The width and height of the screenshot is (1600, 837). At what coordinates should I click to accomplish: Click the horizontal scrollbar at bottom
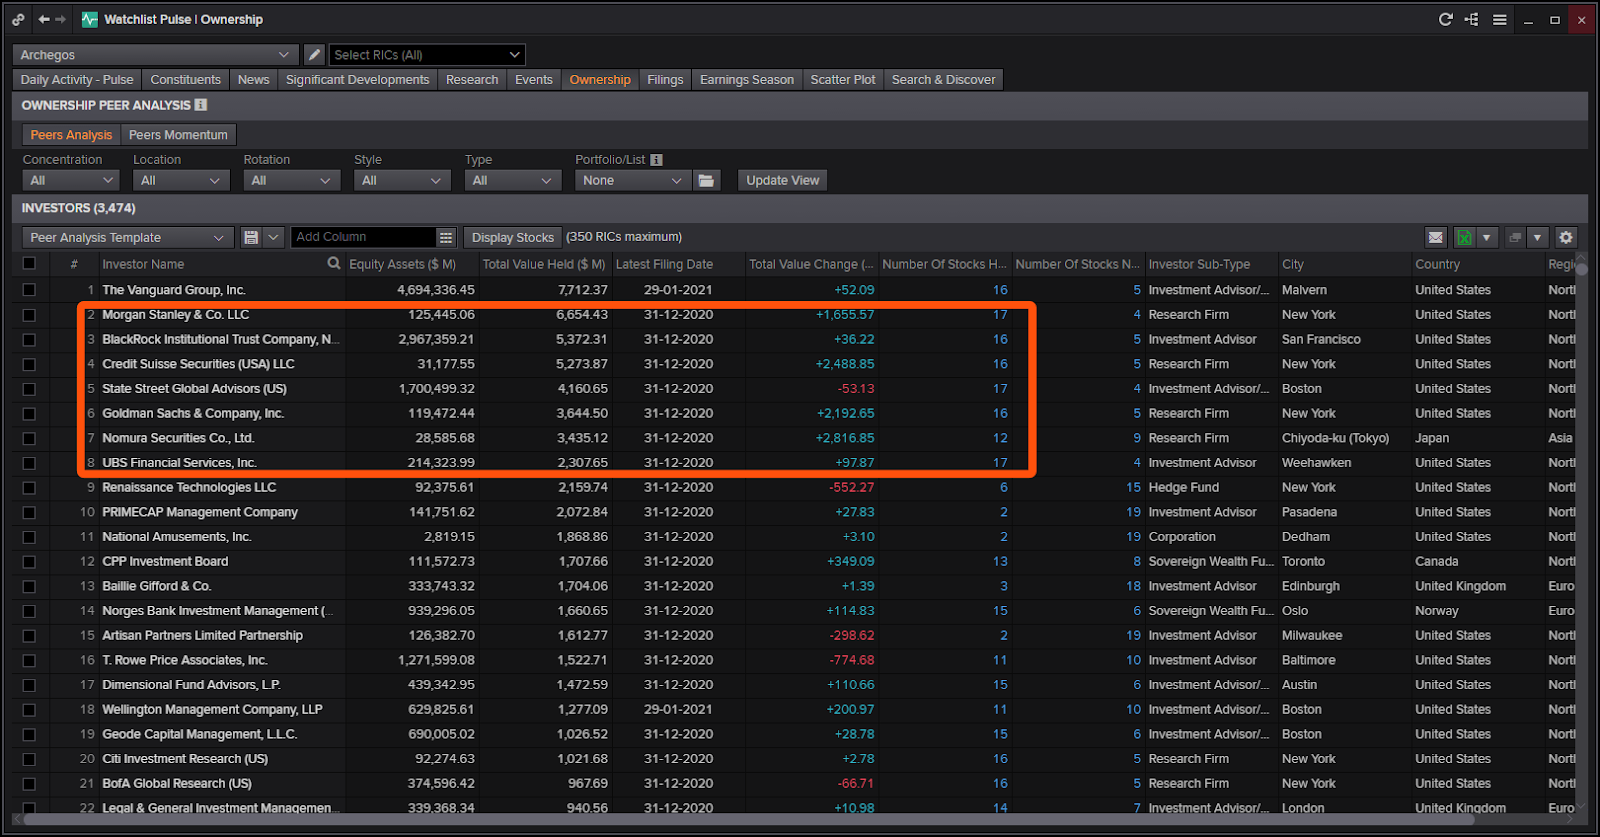pyautogui.click(x=750, y=820)
